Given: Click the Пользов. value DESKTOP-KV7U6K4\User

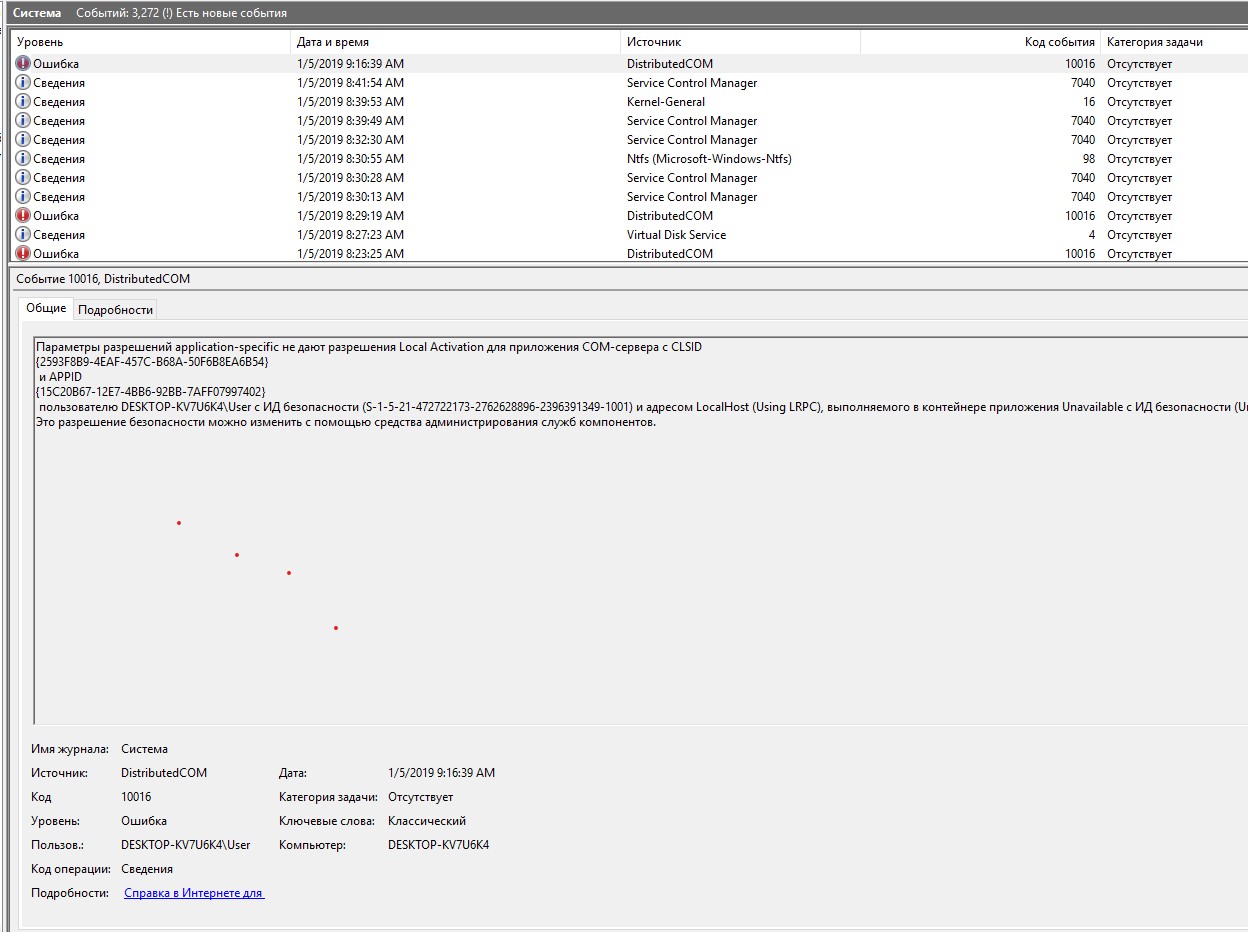Looking at the screenshot, I should pyautogui.click(x=186, y=845).
